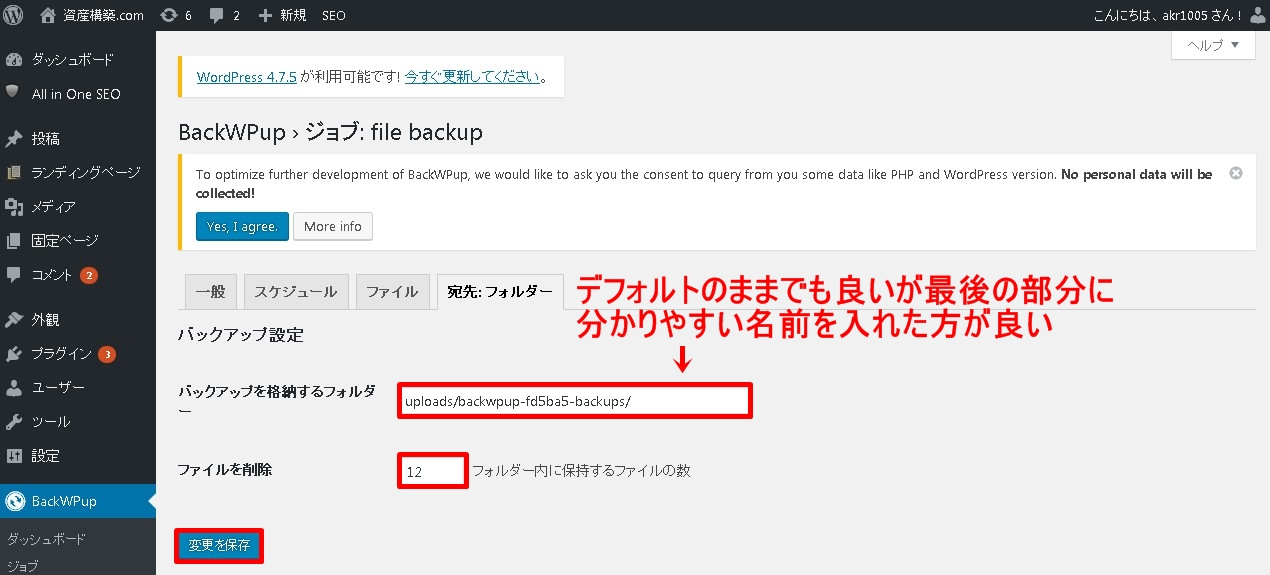Click the ファイルを削除 number field showing 12

[433, 471]
